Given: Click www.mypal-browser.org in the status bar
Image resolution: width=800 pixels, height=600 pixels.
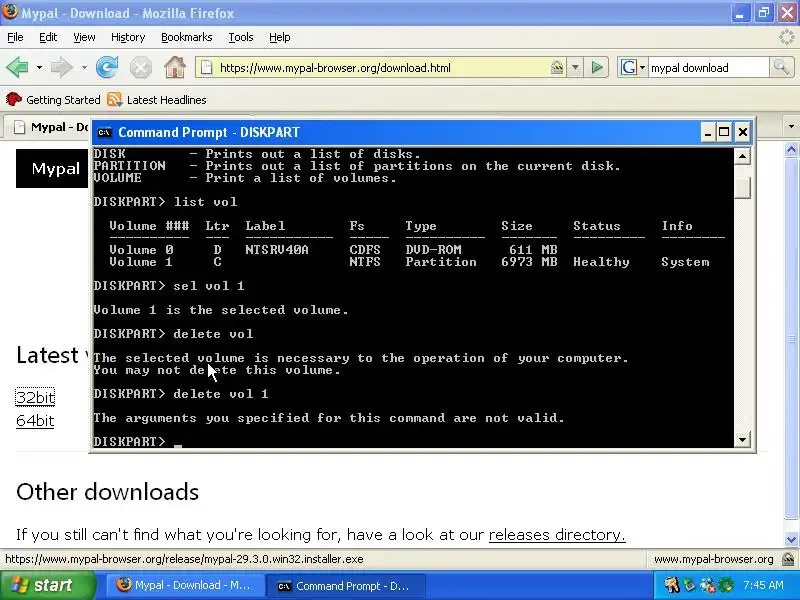Looking at the screenshot, I should click(714, 559).
